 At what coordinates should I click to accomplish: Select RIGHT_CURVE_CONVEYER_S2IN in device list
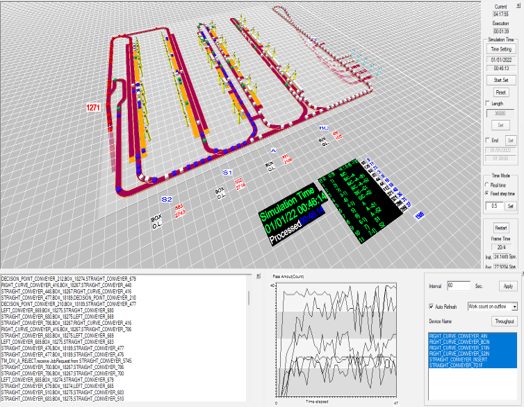[x=473, y=354]
